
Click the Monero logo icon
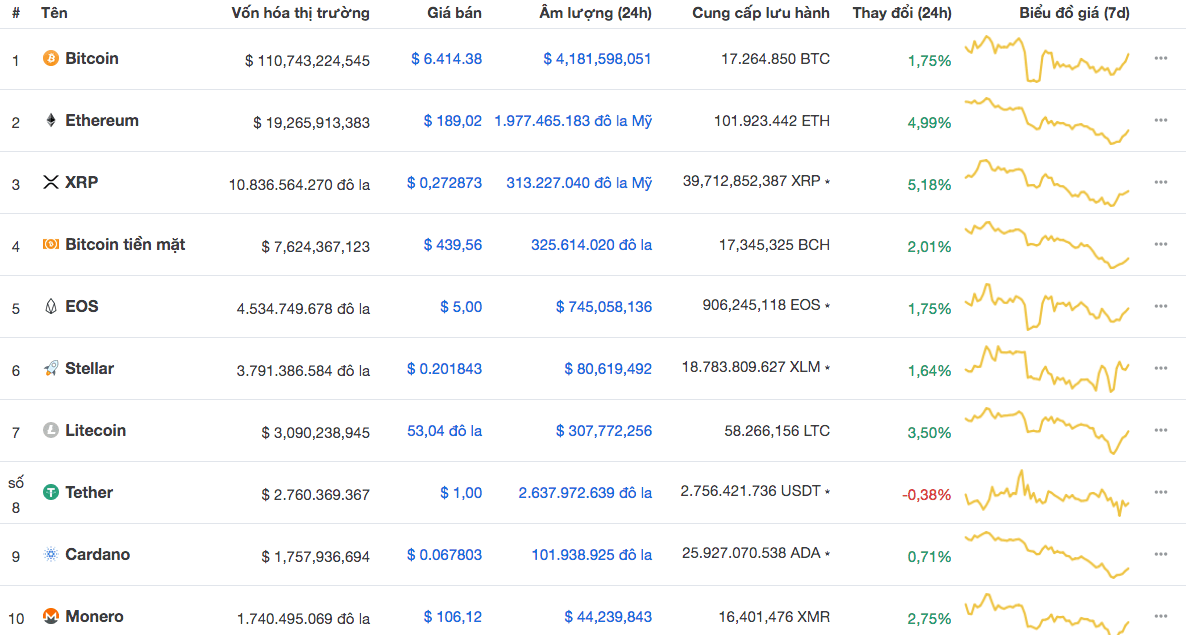tap(50, 617)
